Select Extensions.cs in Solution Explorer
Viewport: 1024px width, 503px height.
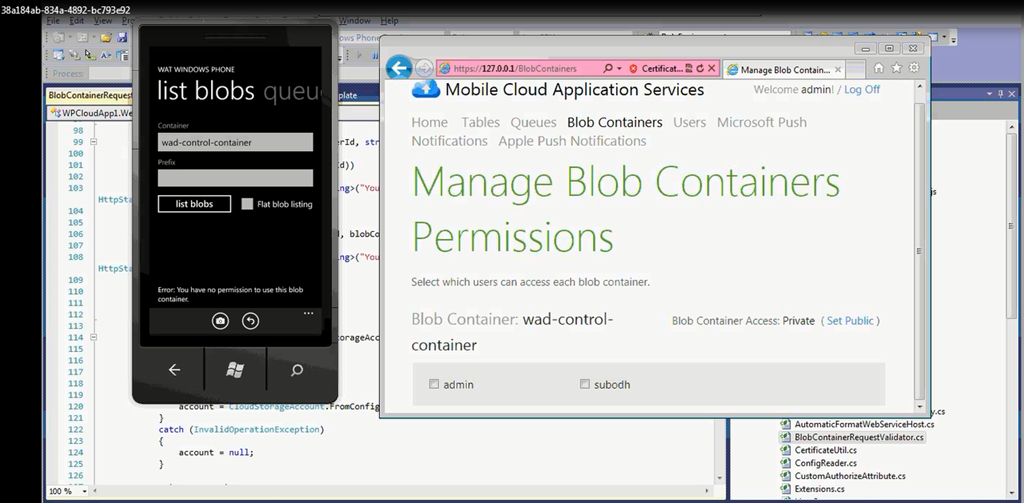point(813,489)
